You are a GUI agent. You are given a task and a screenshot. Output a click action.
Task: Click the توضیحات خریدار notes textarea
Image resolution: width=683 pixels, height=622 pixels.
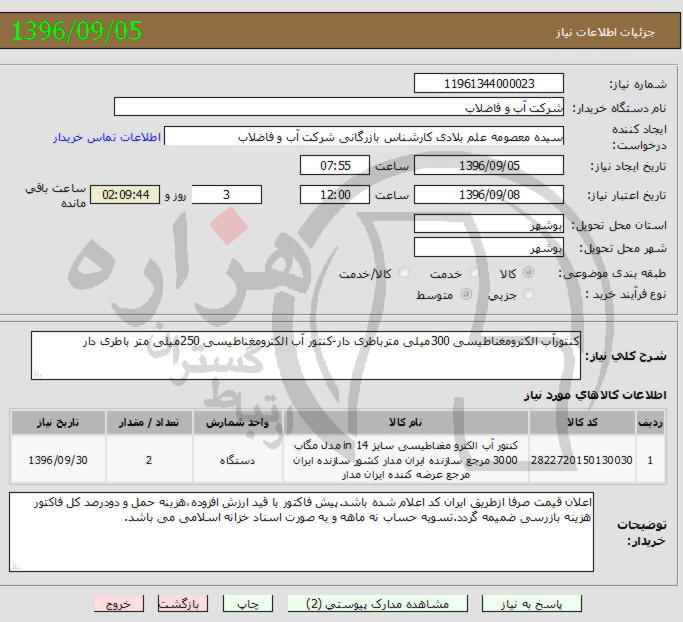click(301, 532)
